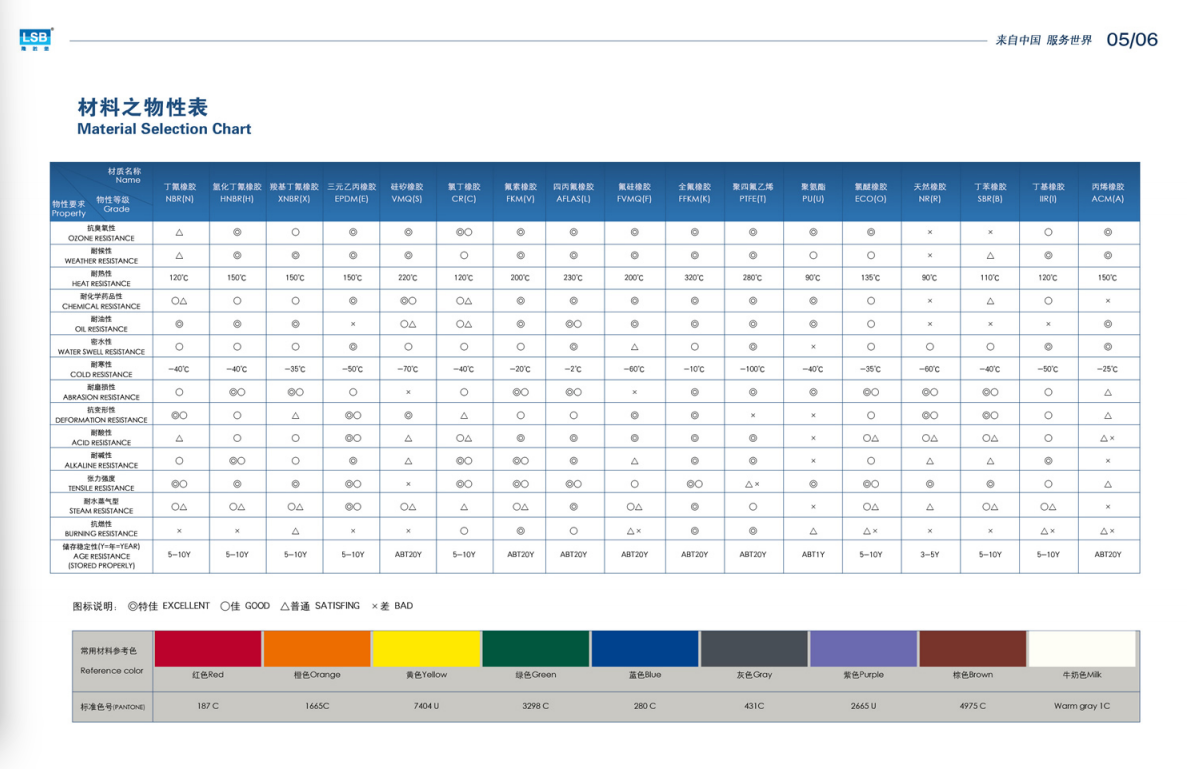
Task: Click the Material Selection Chart title
Action: point(164,129)
